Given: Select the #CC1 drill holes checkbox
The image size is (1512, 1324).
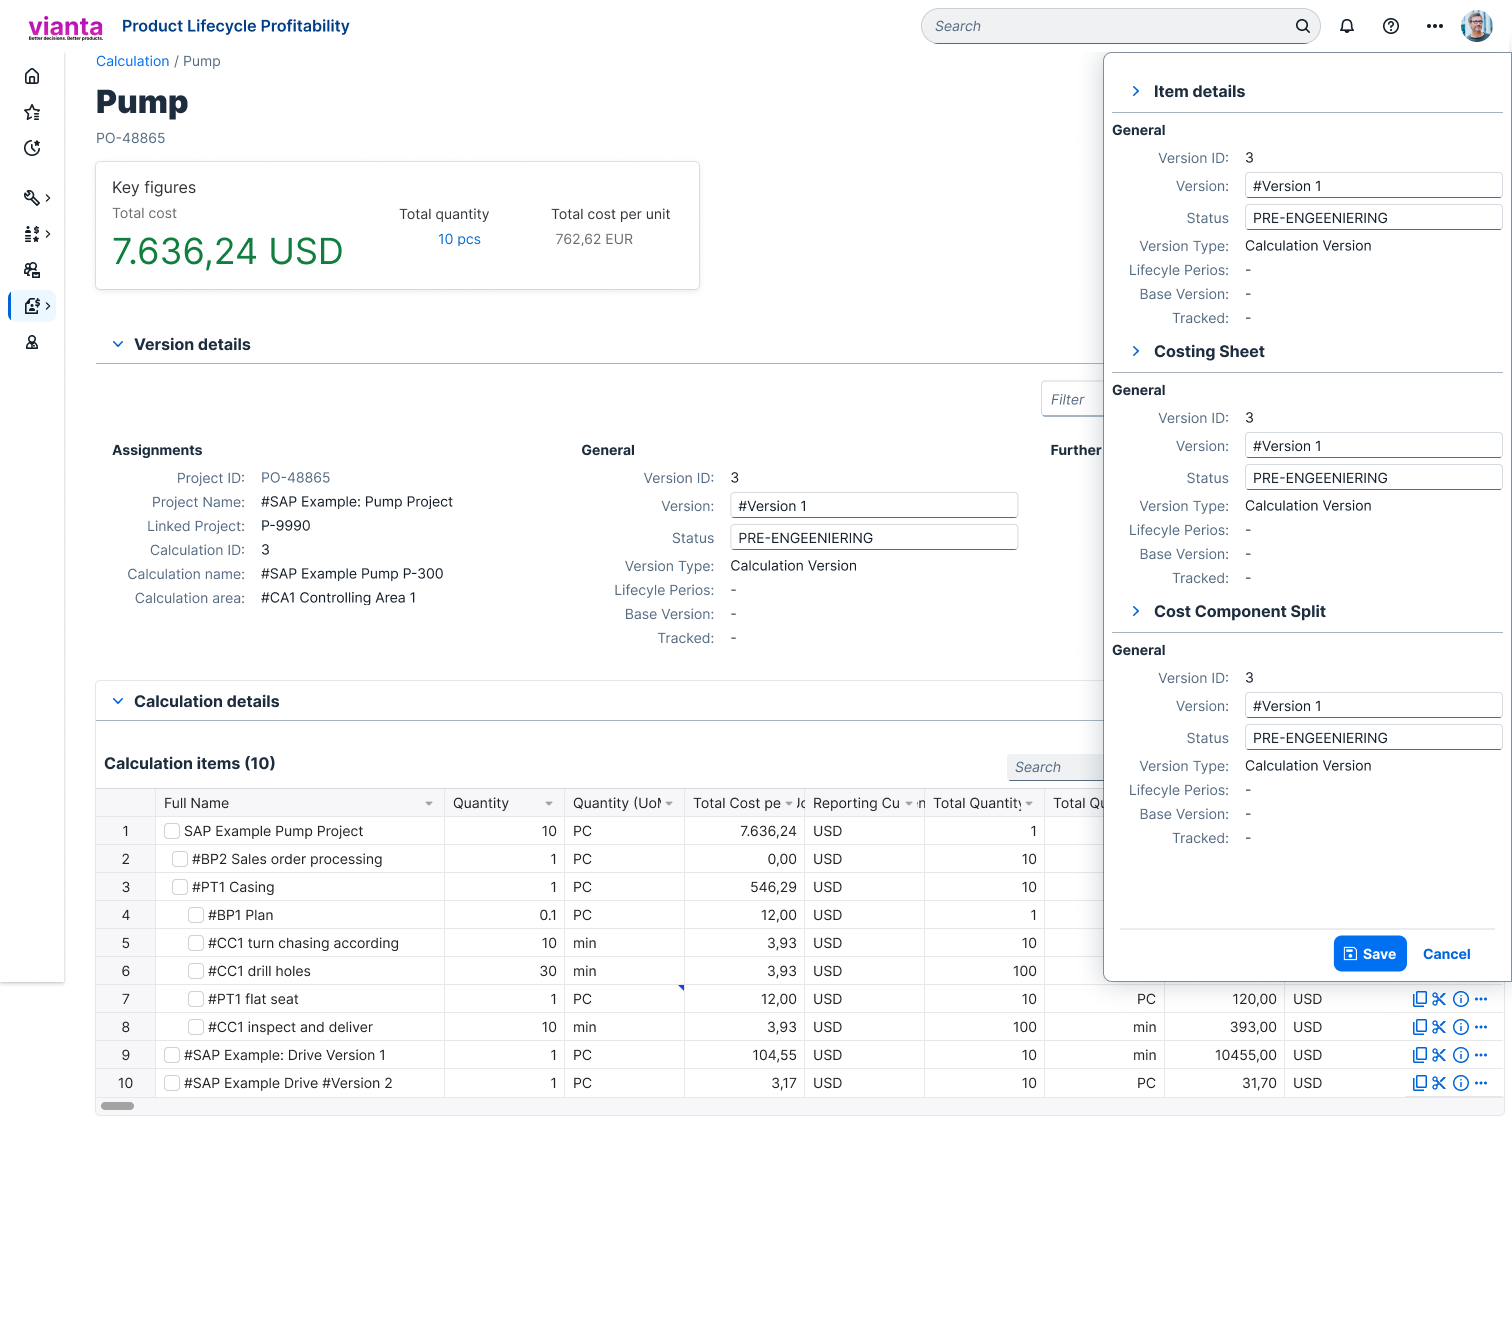Looking at the screenshot, I should click(x=196, y=971).
